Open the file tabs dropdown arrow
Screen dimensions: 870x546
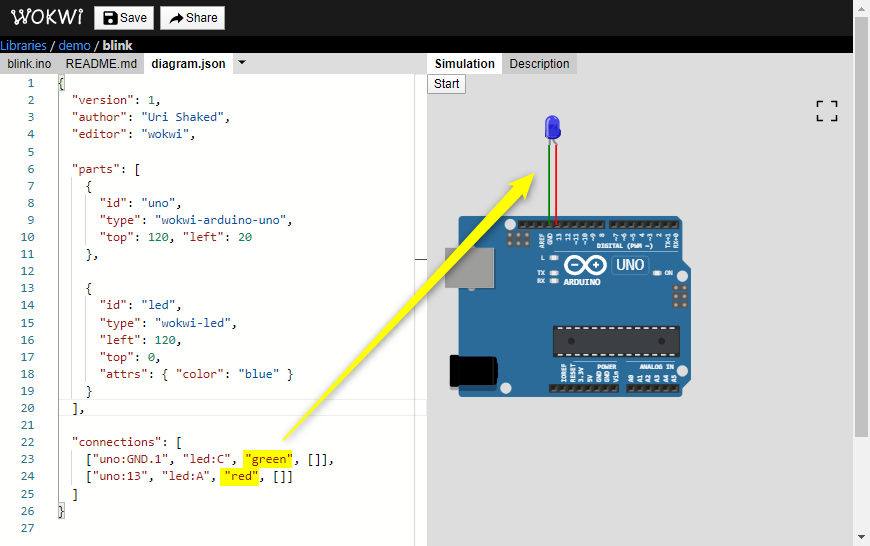[242, 63]
